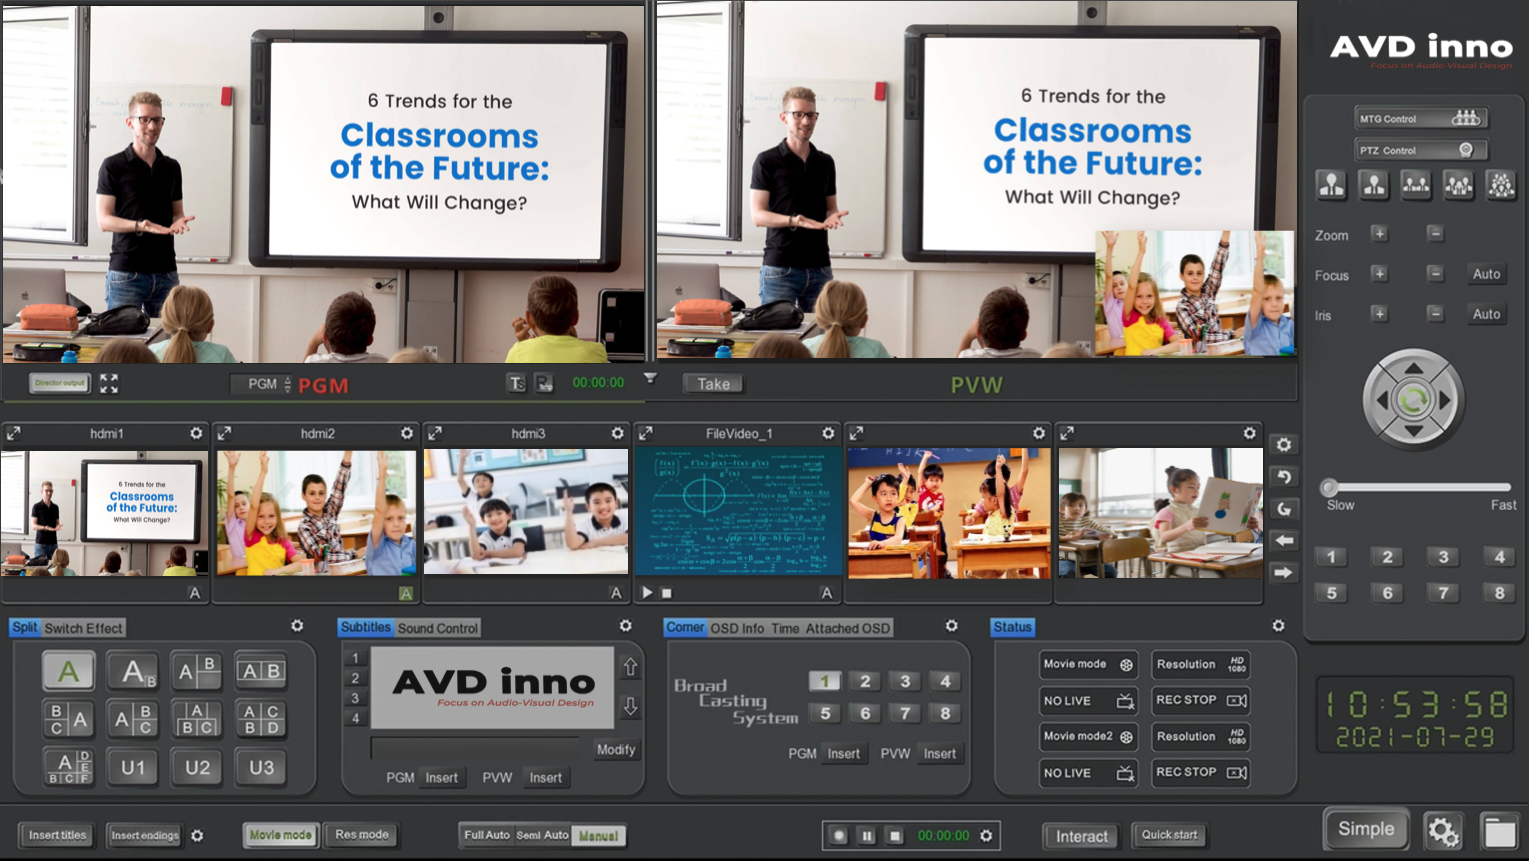Viewport: 1529px width, 862px height.
Task: Choose the U2 user layout
Action: tap(197, 767)
